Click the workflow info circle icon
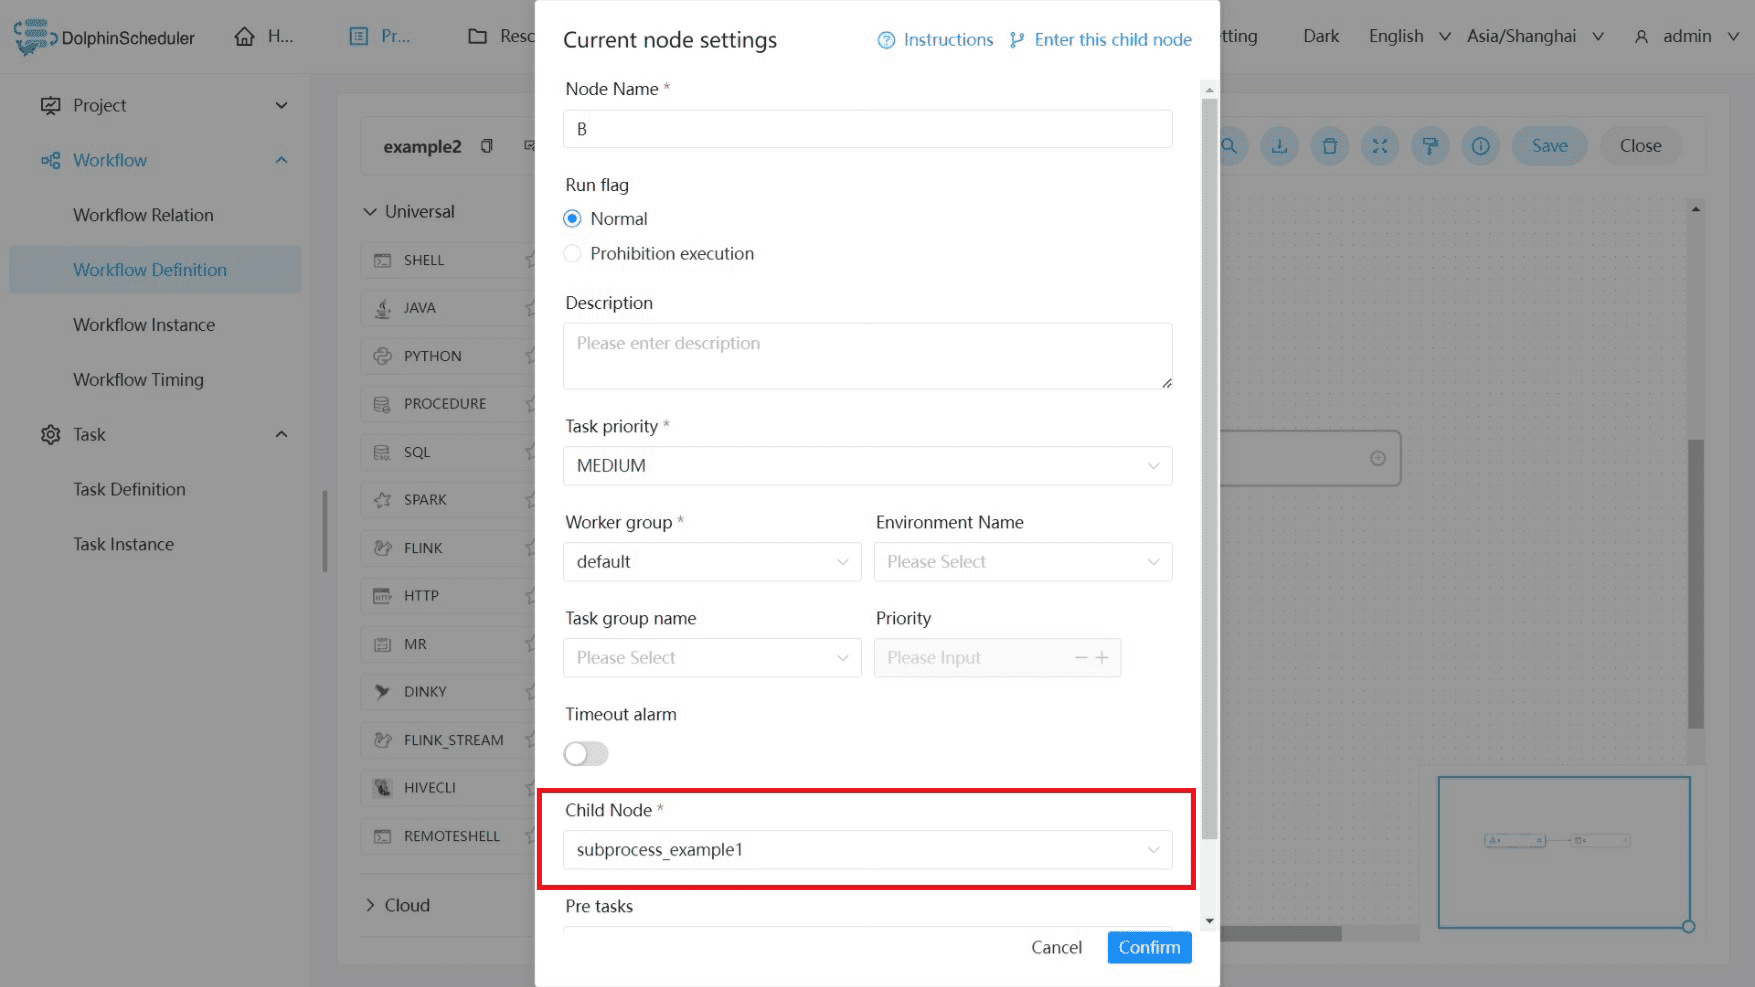The height and width of the screenshot is (987, 1755). pos(1480,146)
